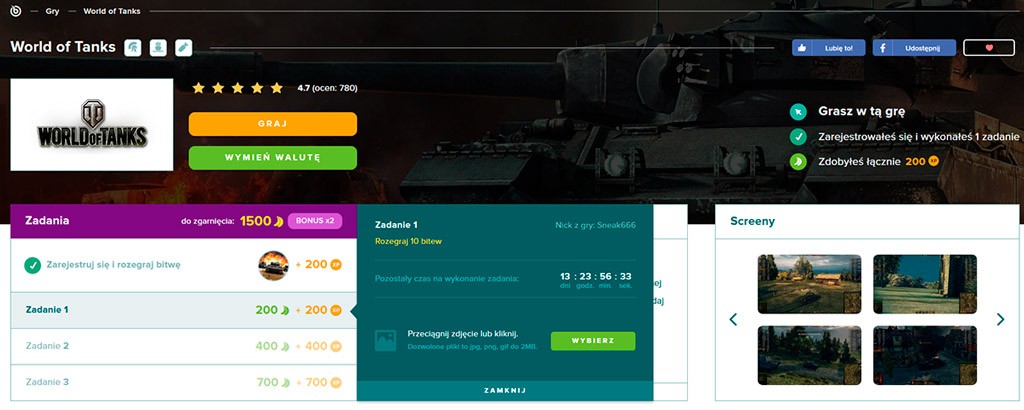Open the Zarejestruj się i rozegraj bitwę task
Viewport: 1024px width, 410px height.
click(x=184, y=265)
